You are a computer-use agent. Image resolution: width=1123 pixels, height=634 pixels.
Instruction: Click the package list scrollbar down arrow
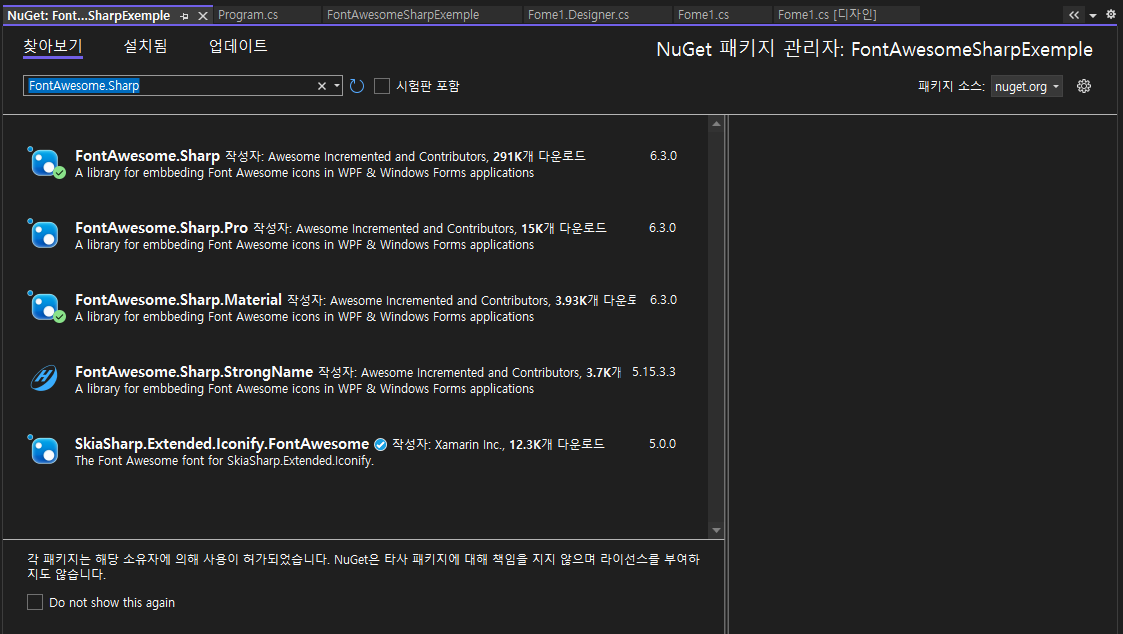tap(716, 530)
